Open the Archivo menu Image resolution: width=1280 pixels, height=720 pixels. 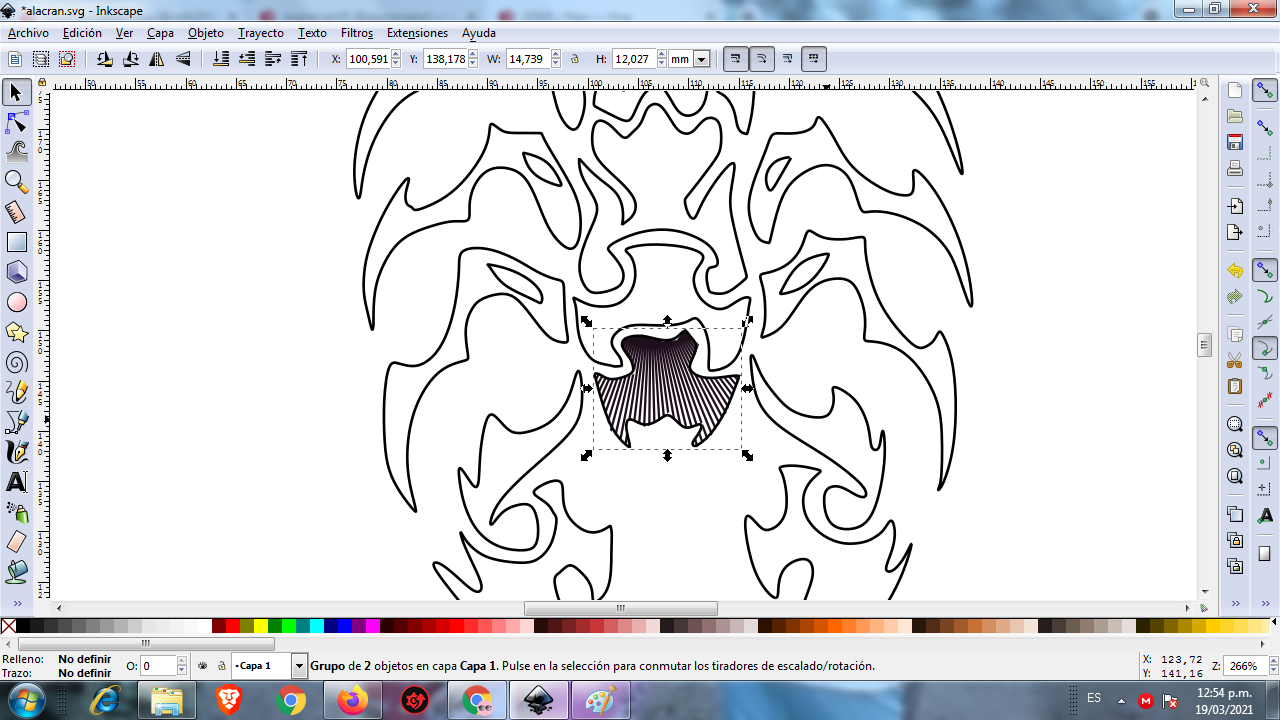click(28, 33)
